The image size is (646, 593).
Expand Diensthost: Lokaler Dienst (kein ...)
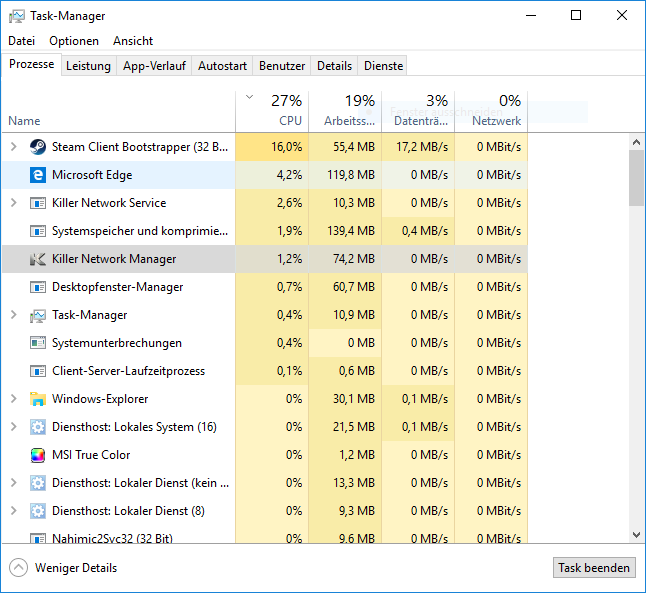14,483
